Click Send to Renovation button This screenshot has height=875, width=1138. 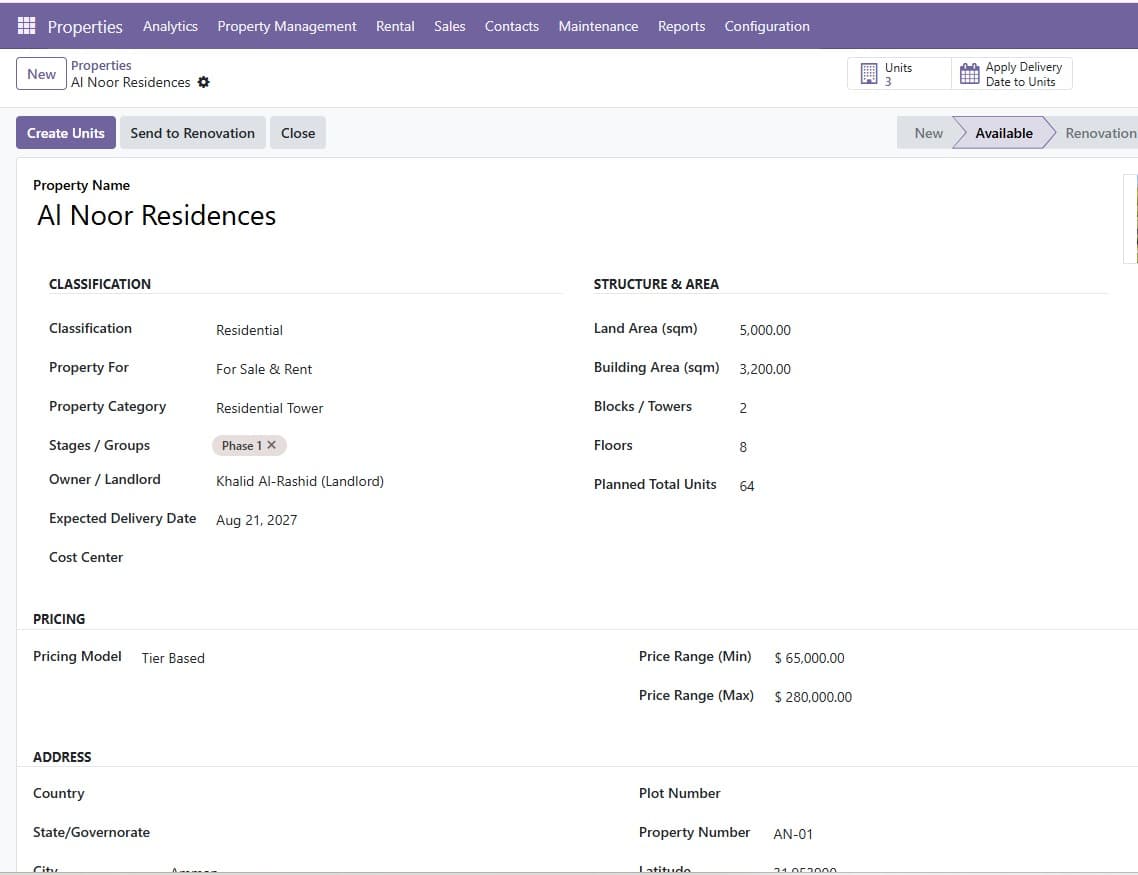coord(192,133)
